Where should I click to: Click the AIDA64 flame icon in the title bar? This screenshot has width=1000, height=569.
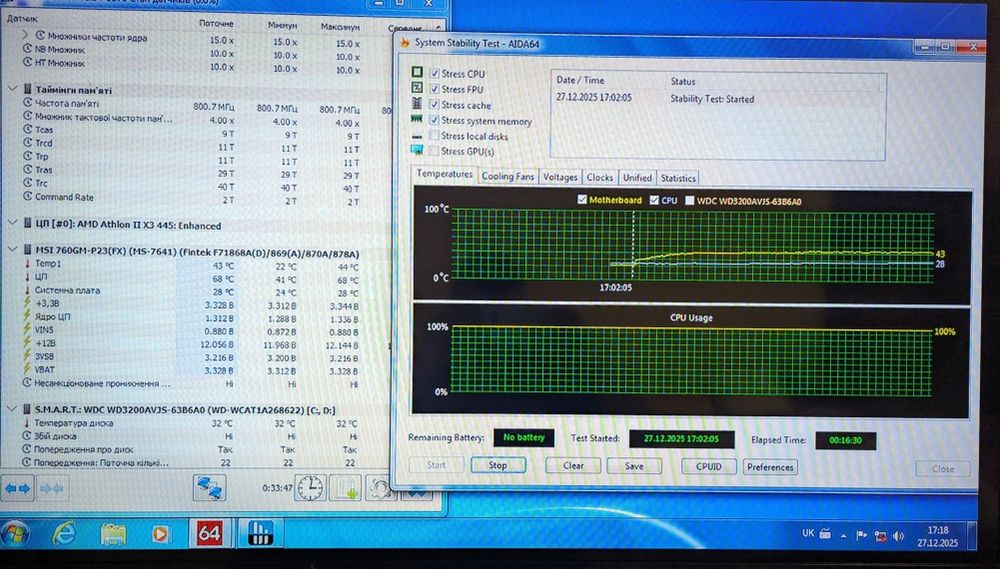point(404,43)
